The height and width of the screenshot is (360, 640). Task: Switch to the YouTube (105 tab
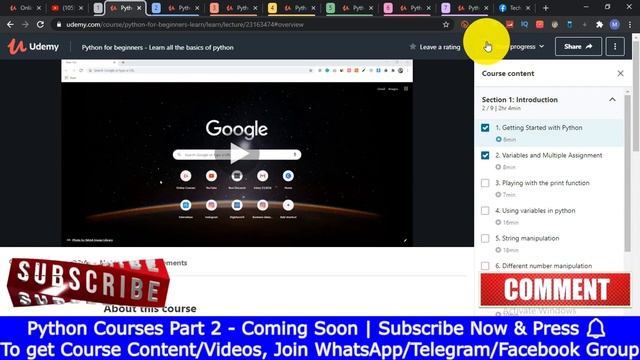(68, 8)
